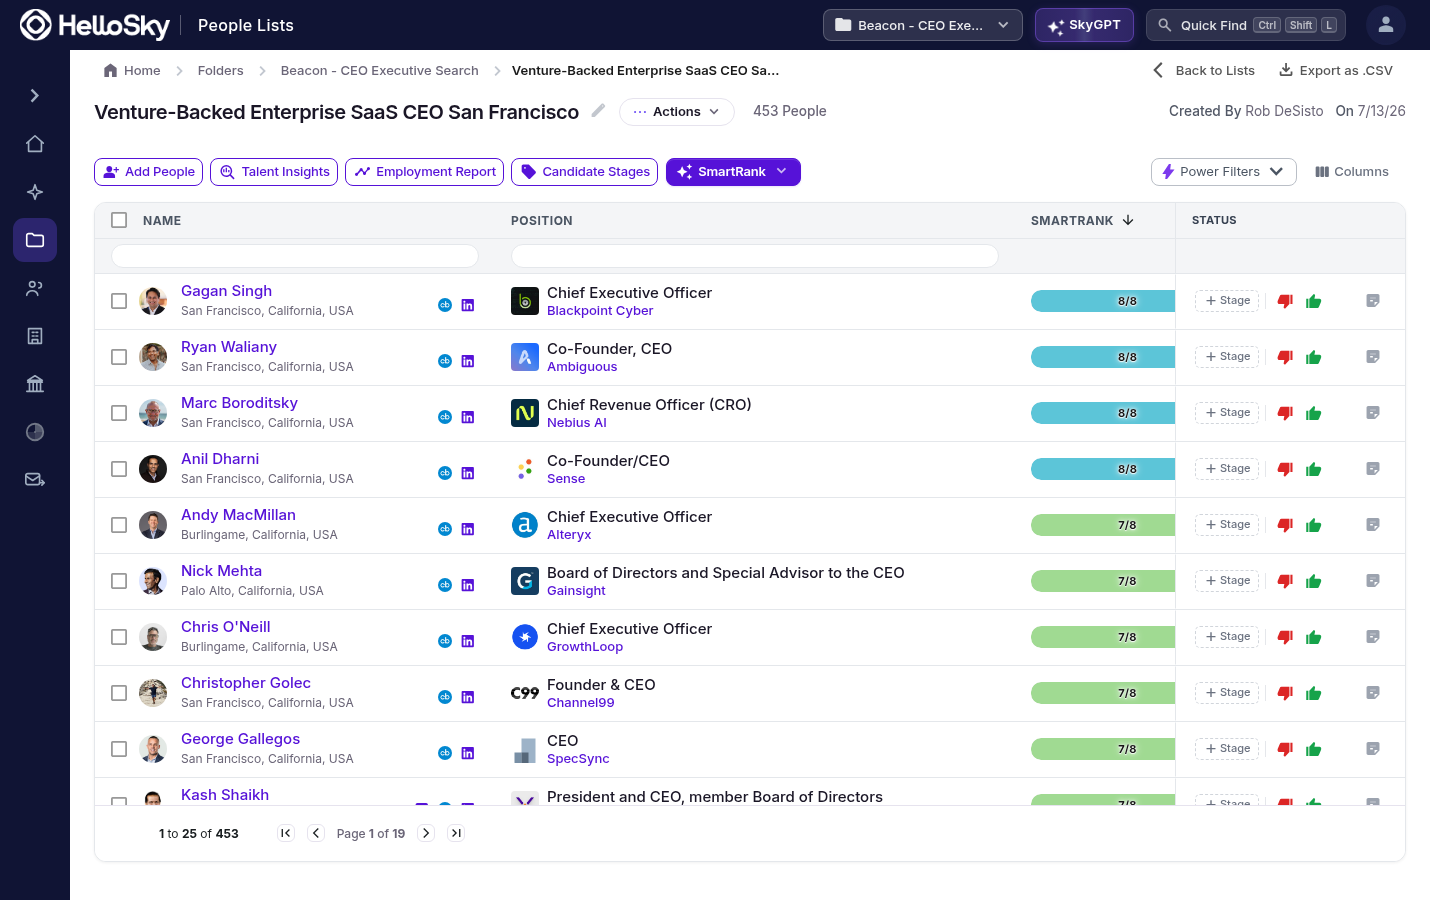Click Andy MacMillan's 7/8 SmartRank bar

1103,525
